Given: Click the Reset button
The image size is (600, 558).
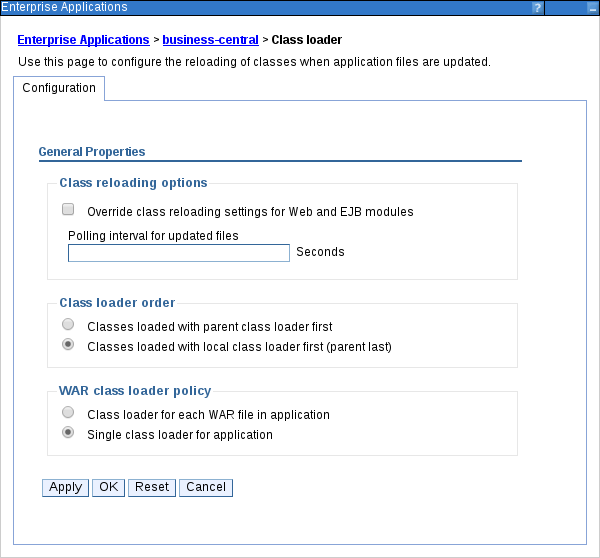Looking at the screenshot, I should [x=152, y=487].
